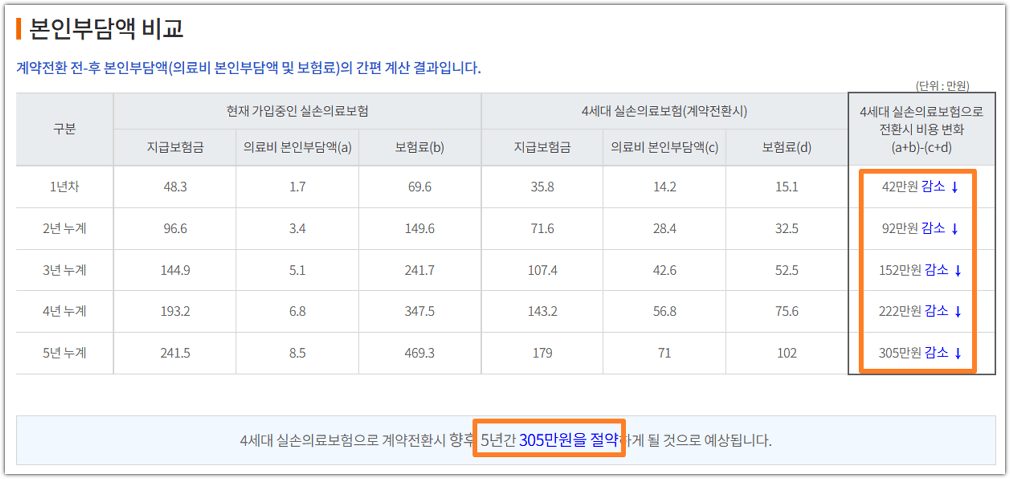Click the 15.1 premium value
Screen dimensions: 1010x479
pyautogui.click(x=786, y=187)
